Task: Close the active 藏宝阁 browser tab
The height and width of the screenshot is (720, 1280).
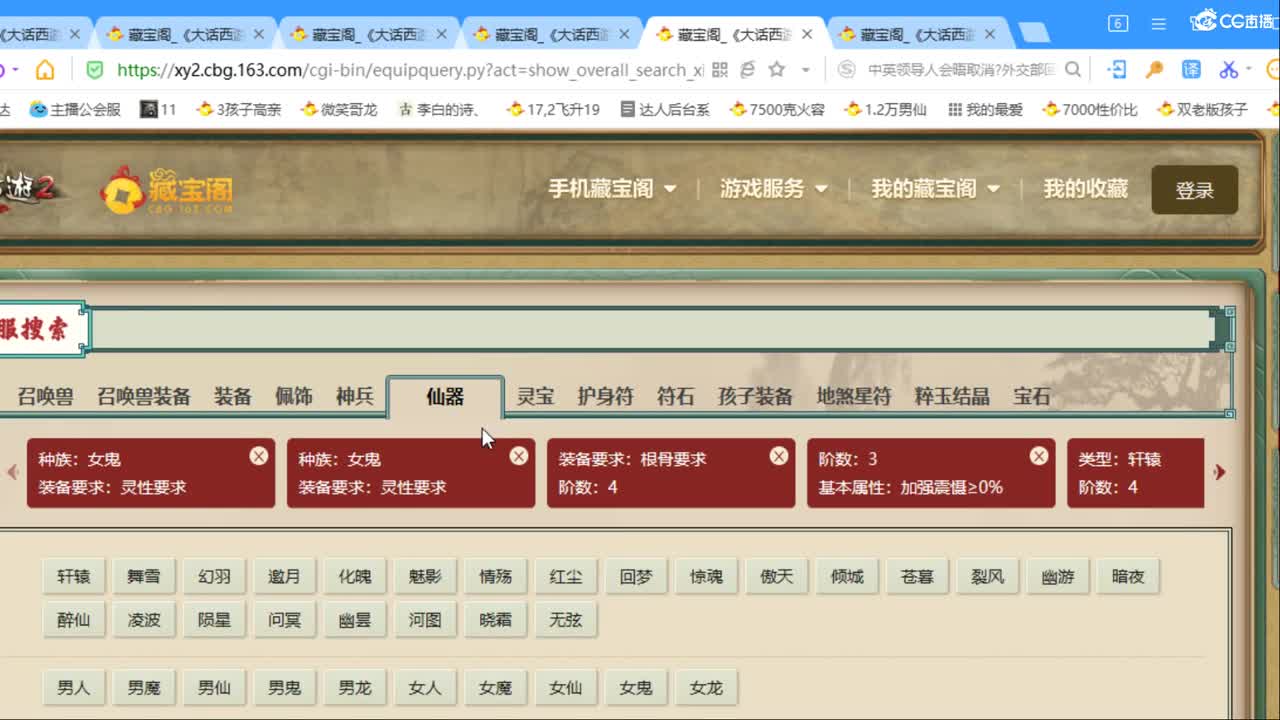Action: 807,34
